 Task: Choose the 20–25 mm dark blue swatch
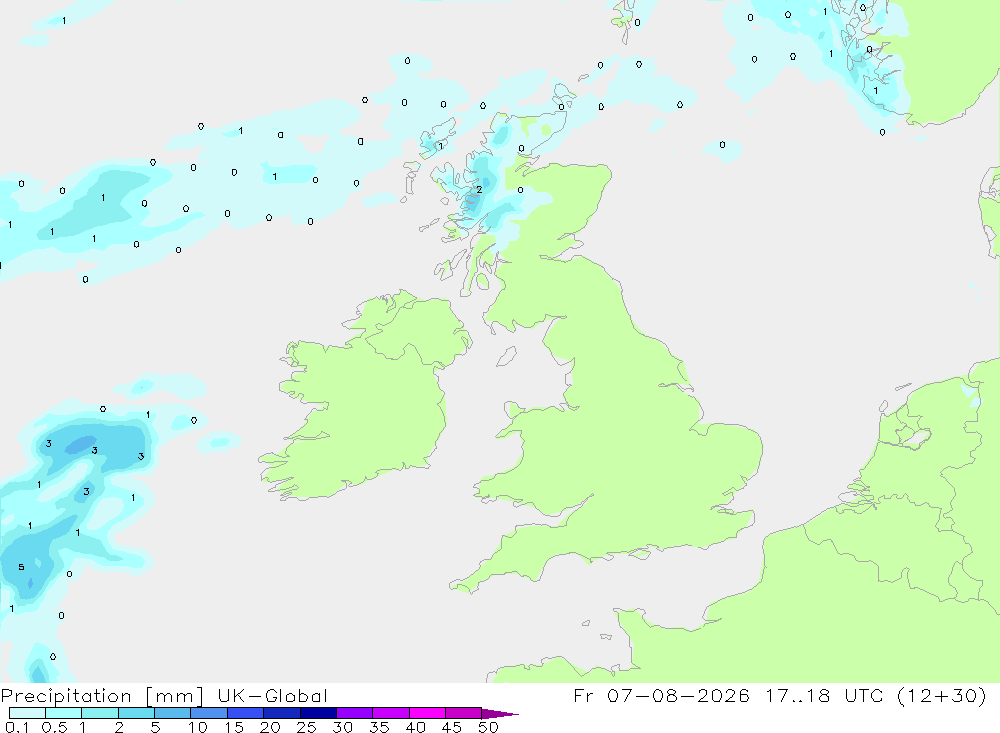(x=282, y=713)
